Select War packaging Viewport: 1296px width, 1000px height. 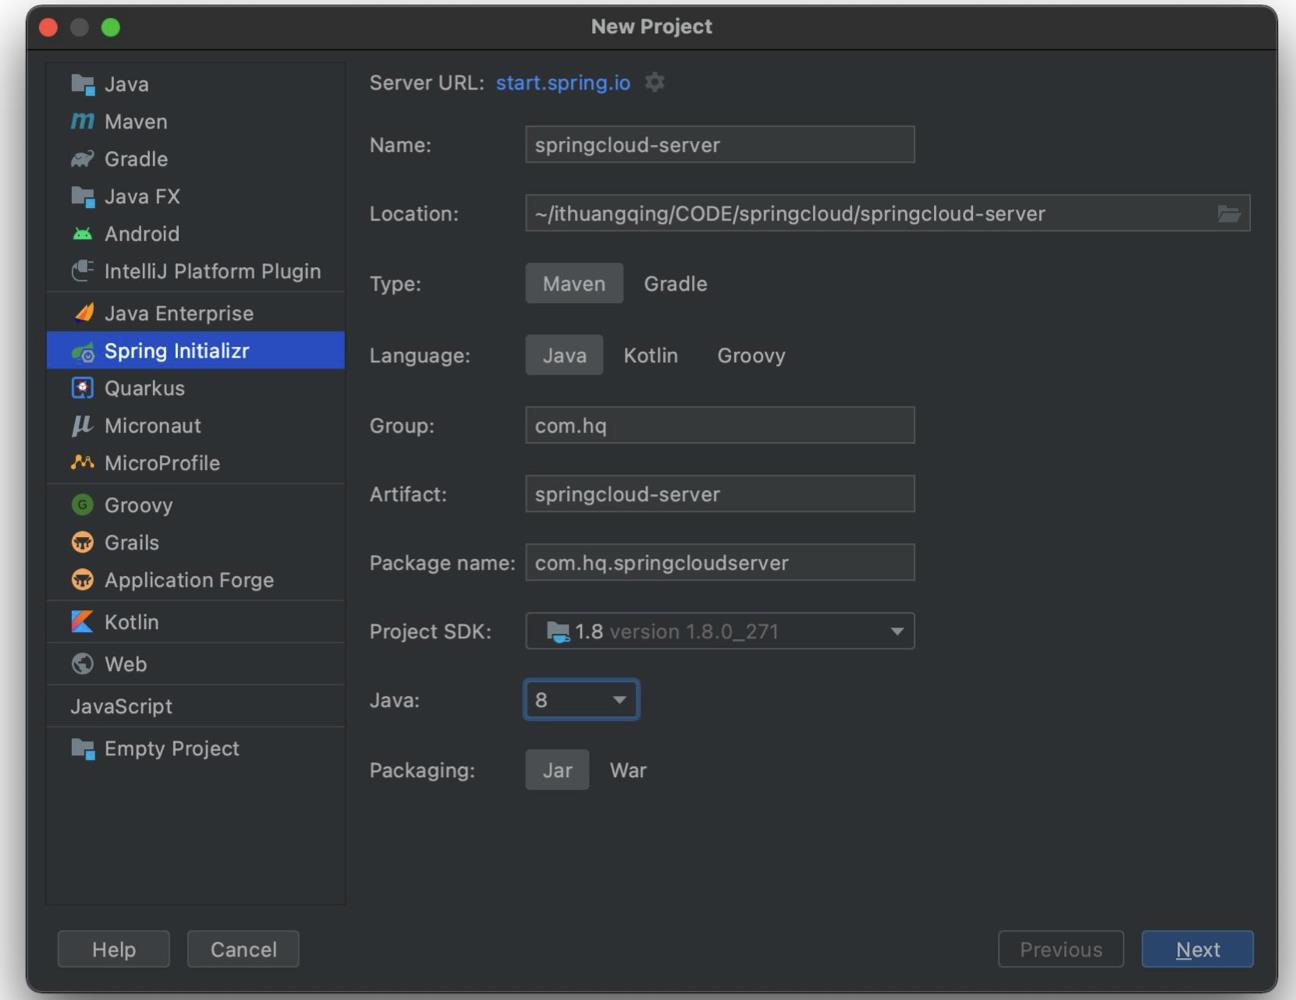pos(628,770)
